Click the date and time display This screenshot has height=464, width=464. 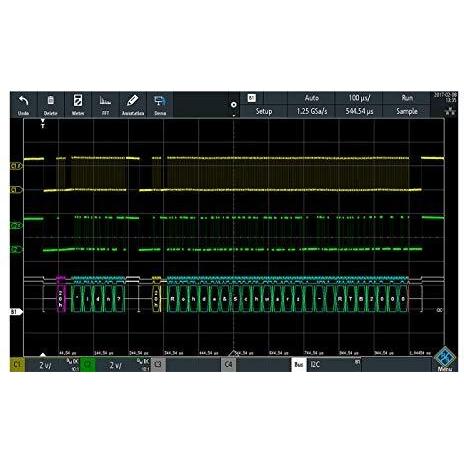coord(445,97)
